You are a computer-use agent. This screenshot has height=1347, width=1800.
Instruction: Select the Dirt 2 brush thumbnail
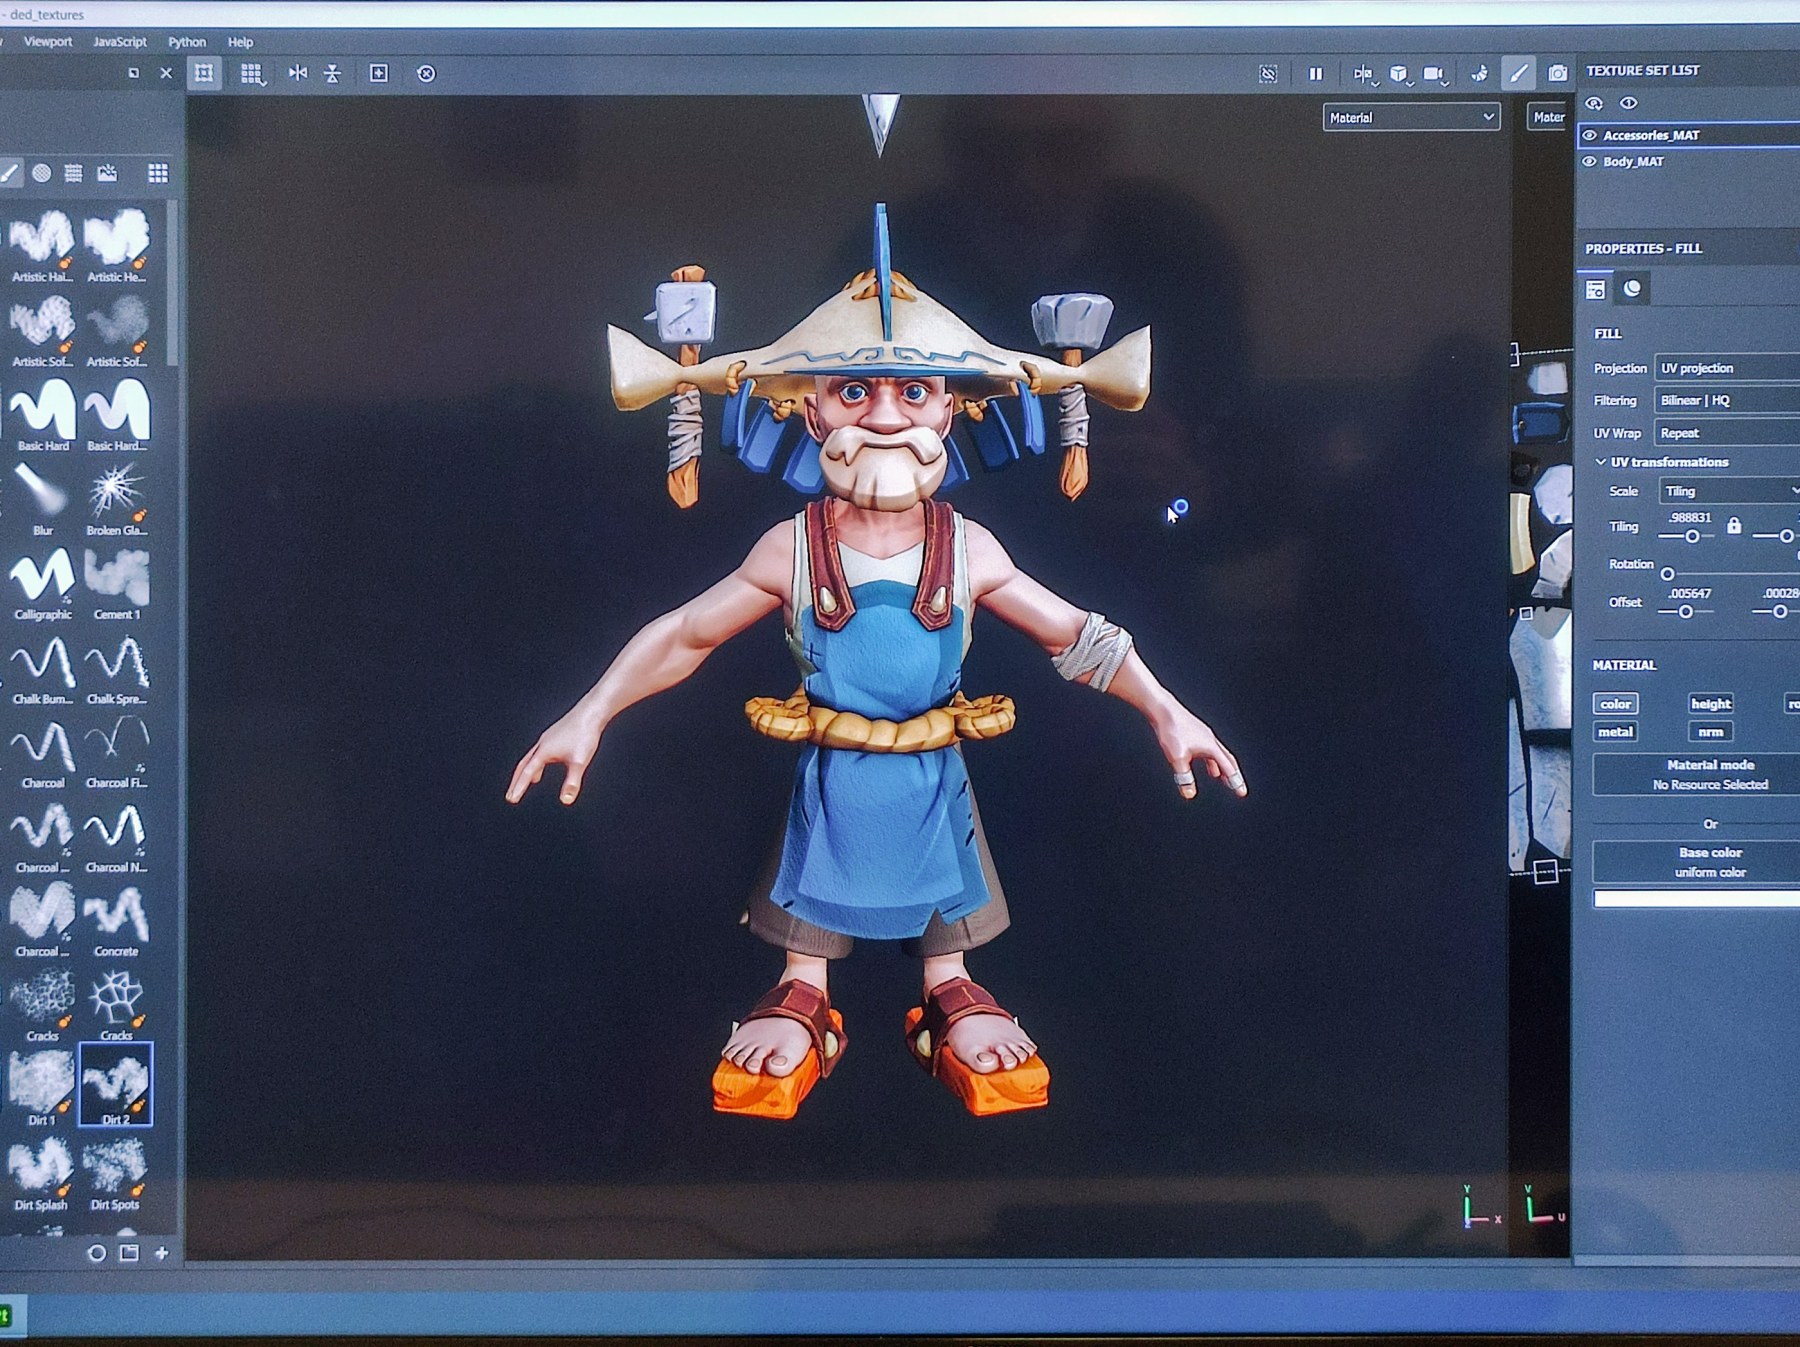coord(116,1085)
